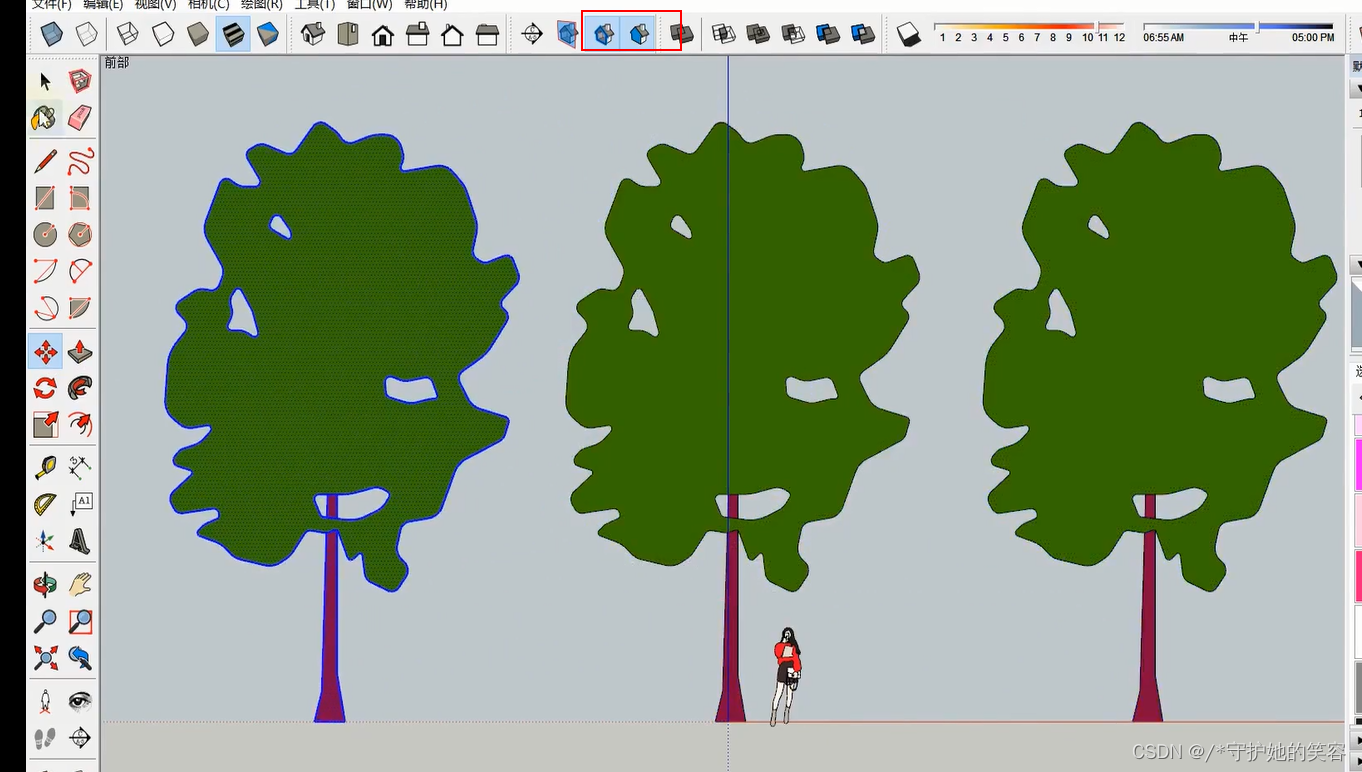Viewport: 1362px width, 772px height.
Task: Choose the Pie arc tool
Action: pos(80,308)
